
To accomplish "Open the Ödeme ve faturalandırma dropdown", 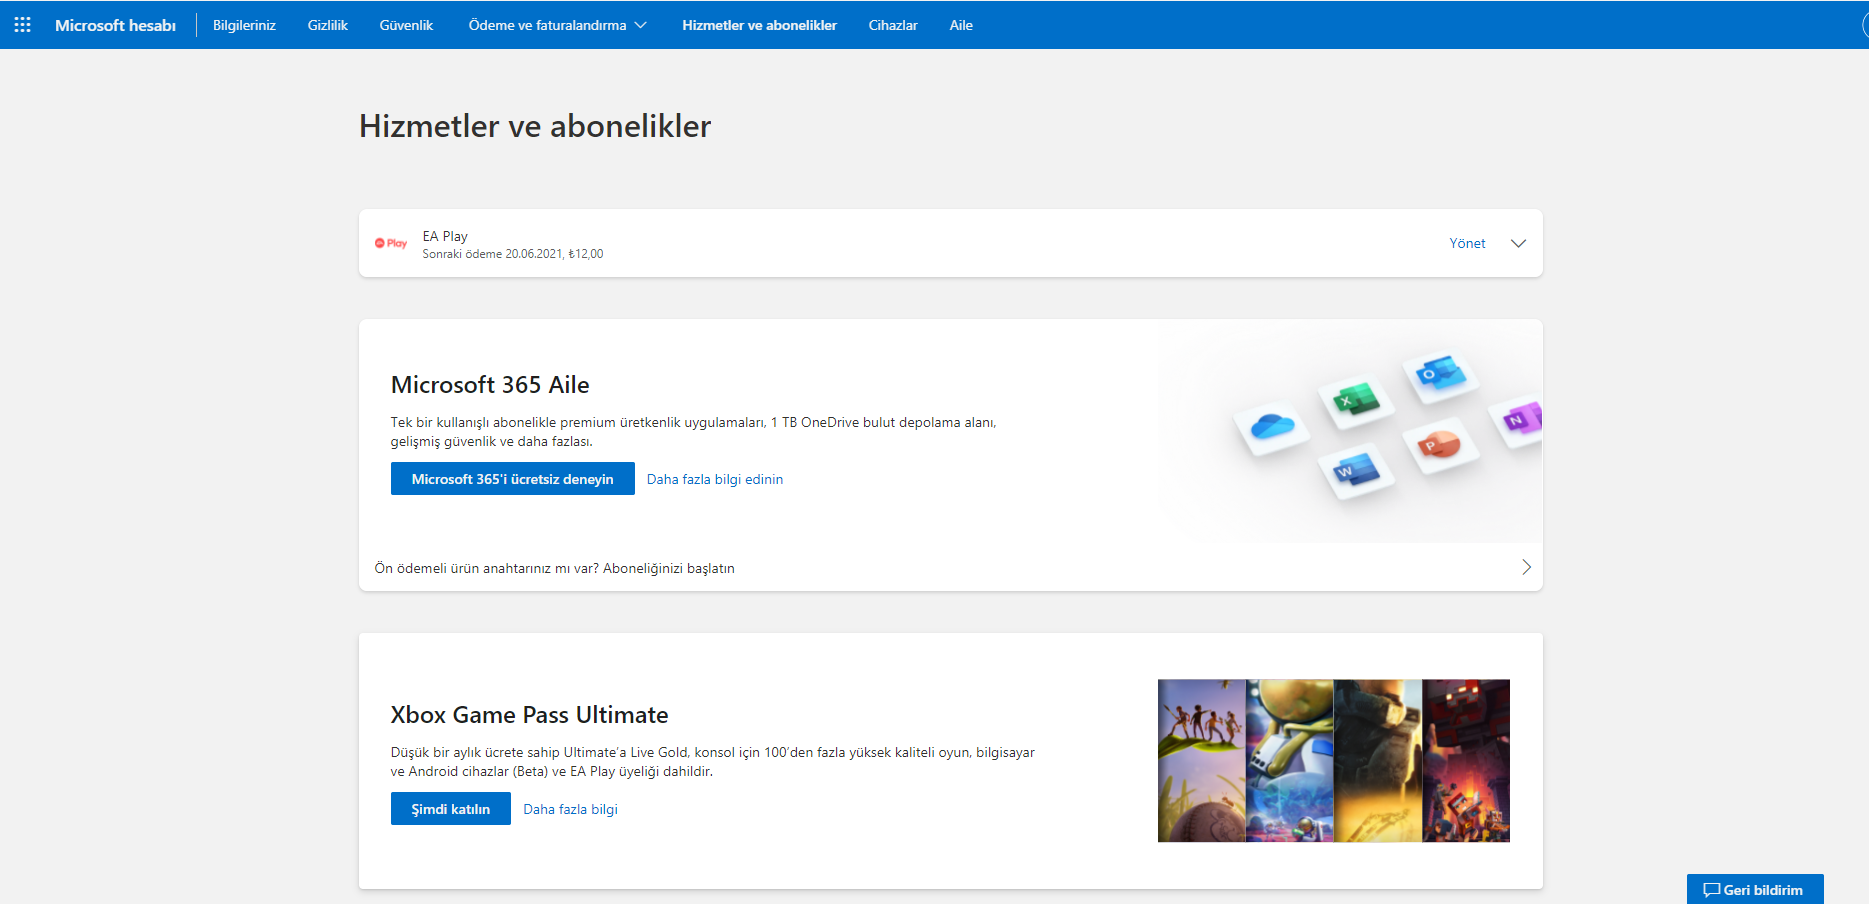I will pos(557,25).
